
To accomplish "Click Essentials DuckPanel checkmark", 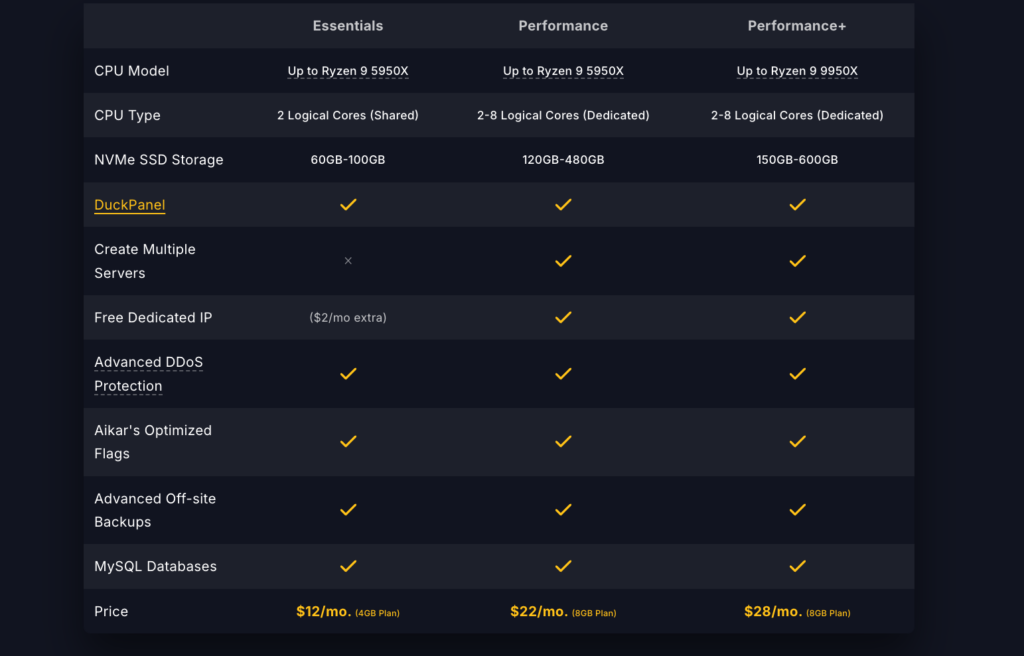I will tap(348, 205).
